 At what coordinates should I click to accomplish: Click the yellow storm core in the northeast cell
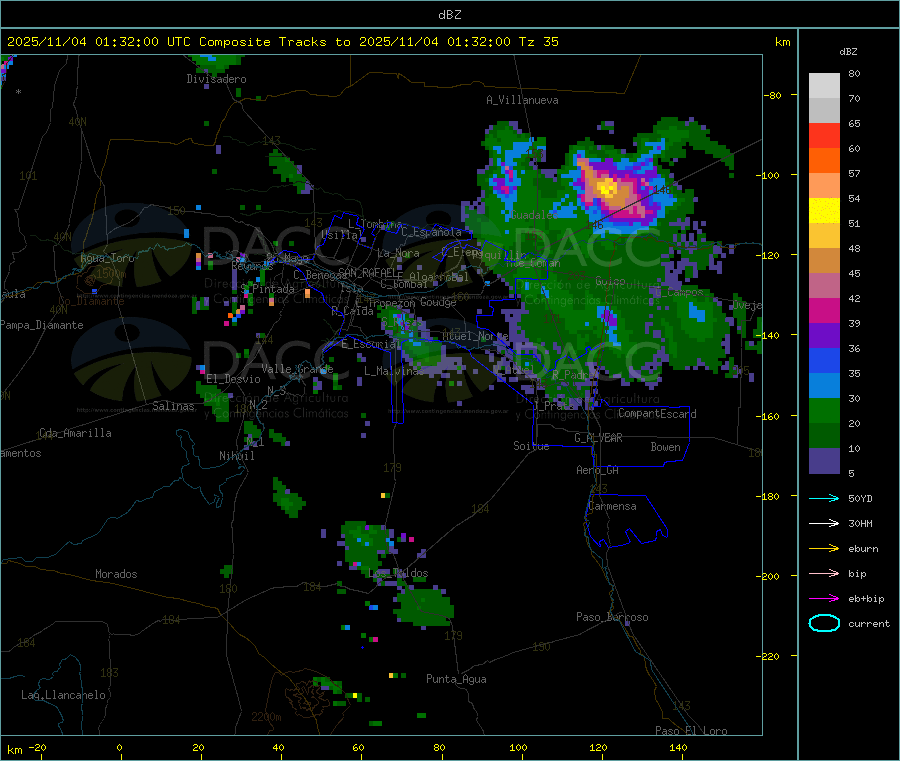607,188
